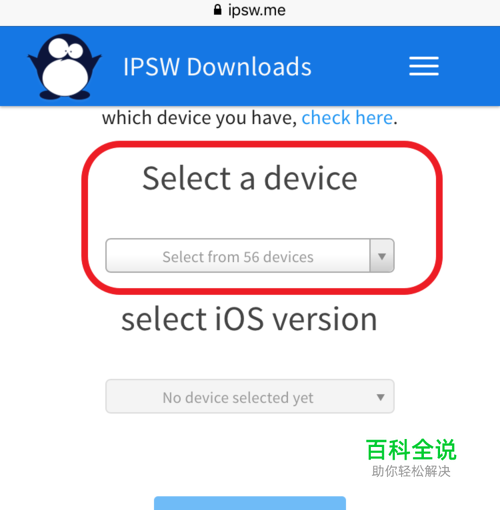Open 'No device selected yet' dropdown
The height and width of the screenshot is (510, 500).
[250, 396]
